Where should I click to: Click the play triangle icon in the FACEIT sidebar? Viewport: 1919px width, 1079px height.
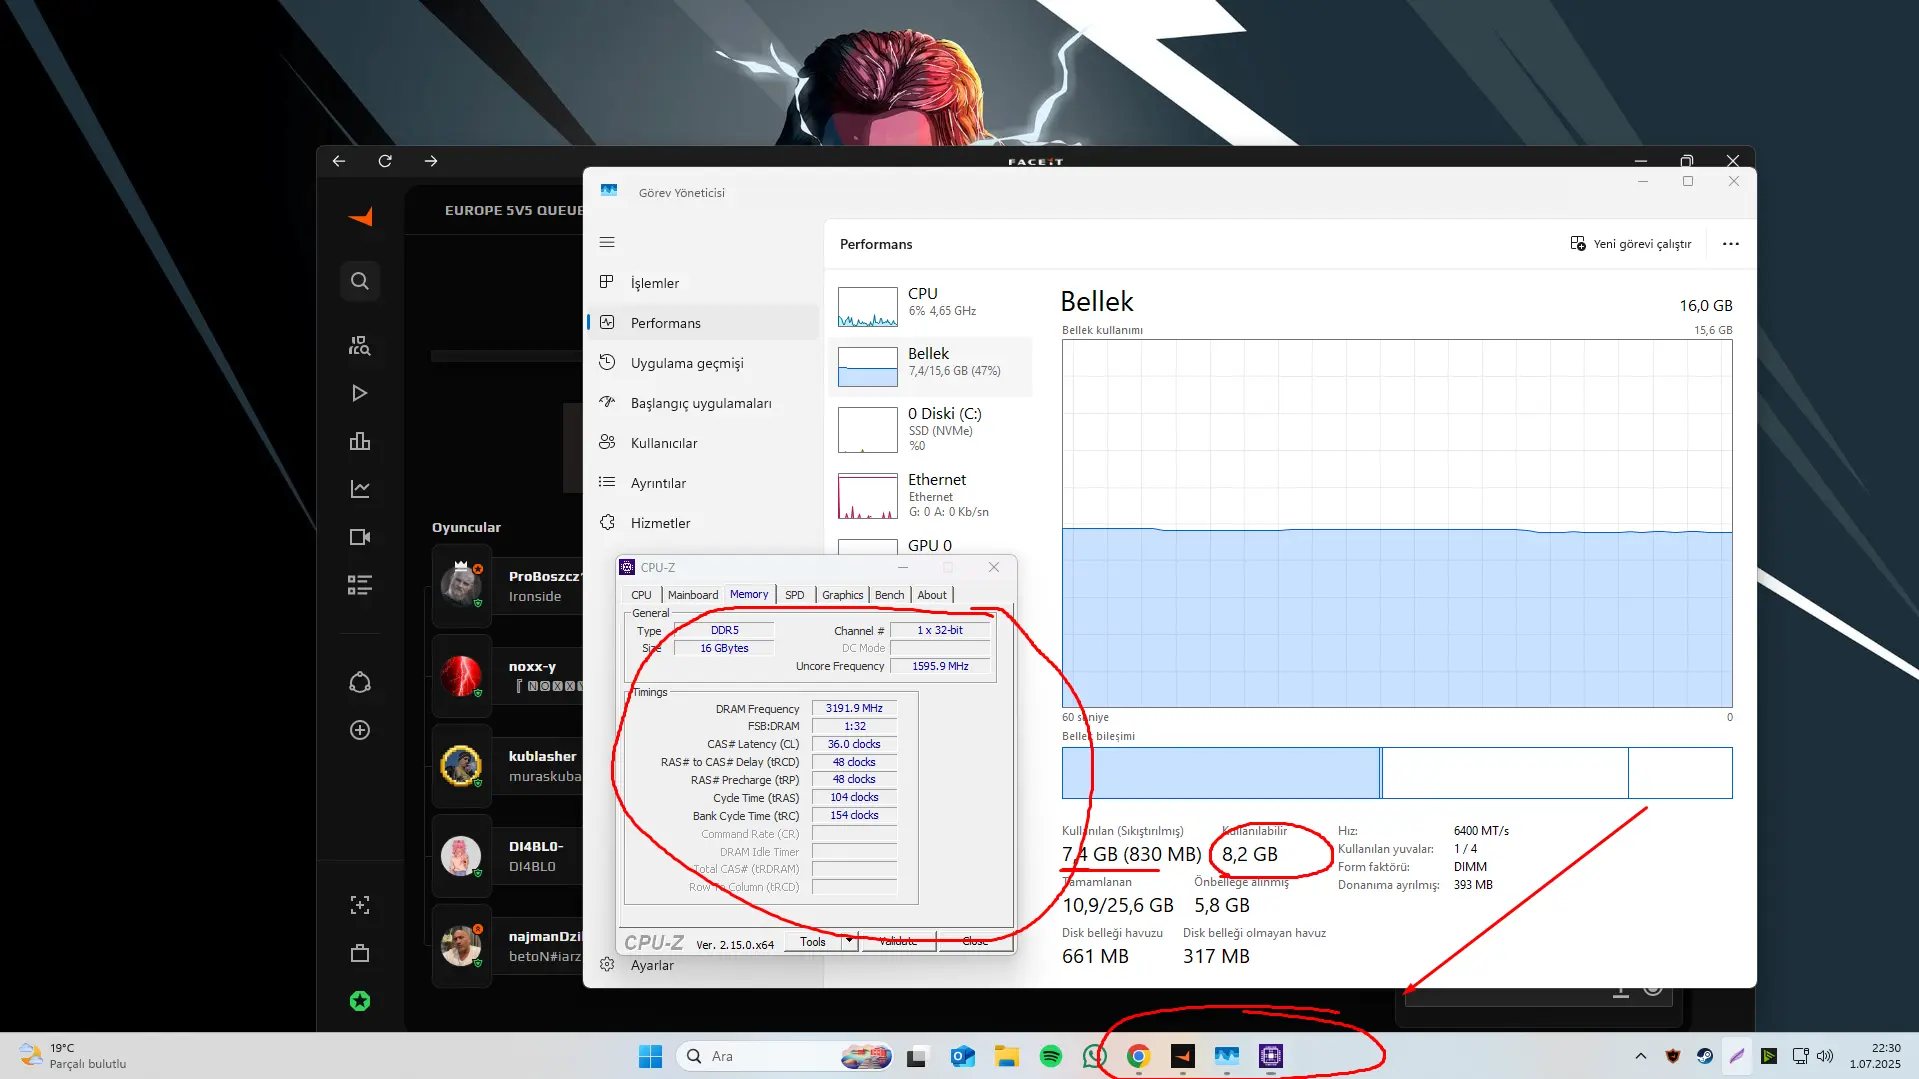pos(360,393)
